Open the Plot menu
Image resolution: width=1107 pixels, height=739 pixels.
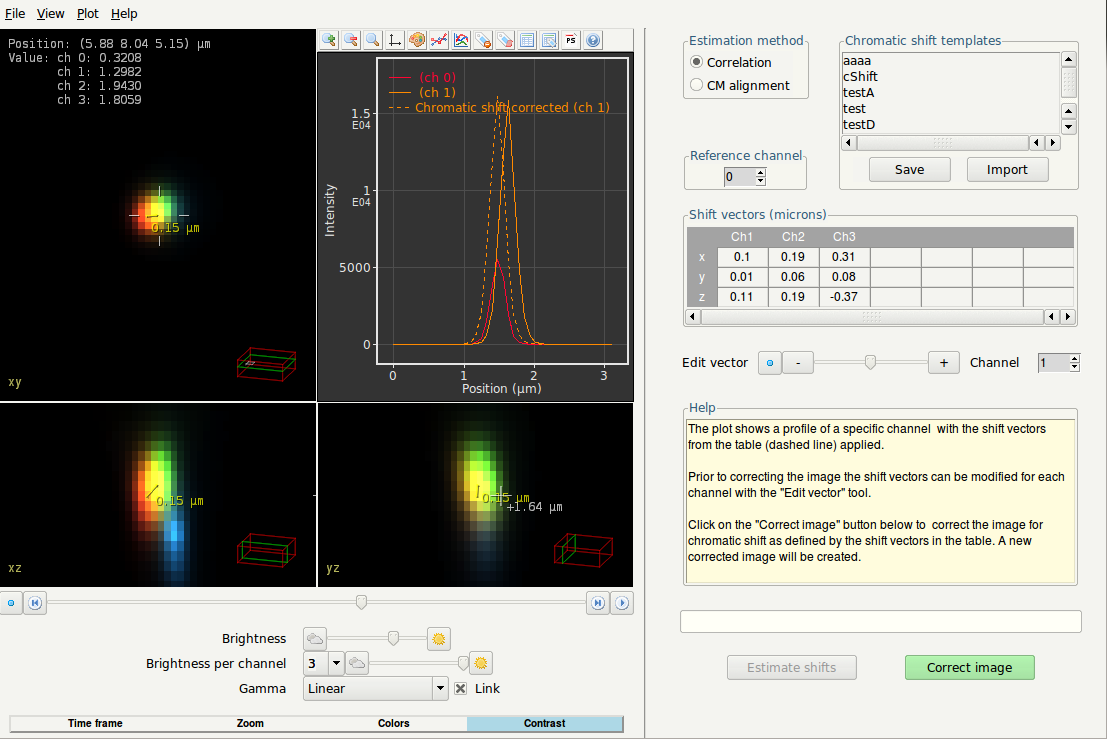pyautogui.click(x=87, y=13)
